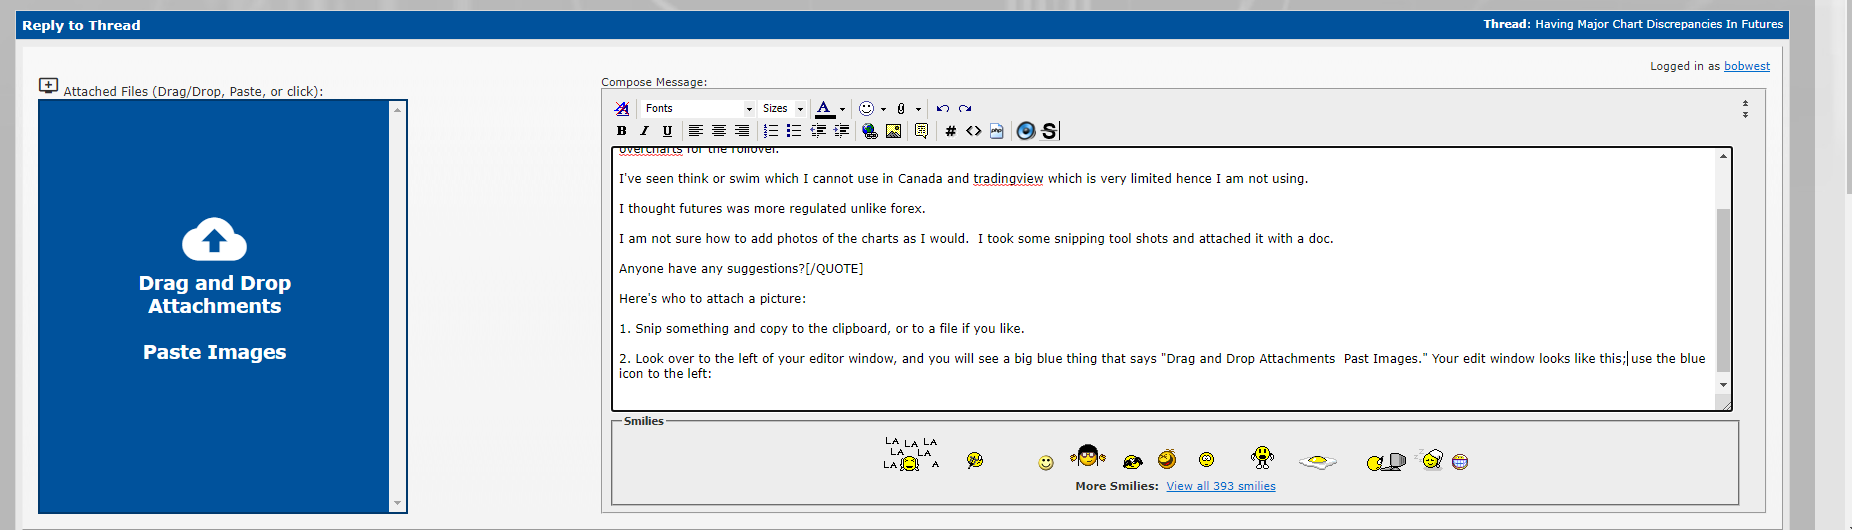The height and width of the screenshot is (530, 1852).
Task: Wrap HTML tags with angle brackets icon
Action: [974, 131]
